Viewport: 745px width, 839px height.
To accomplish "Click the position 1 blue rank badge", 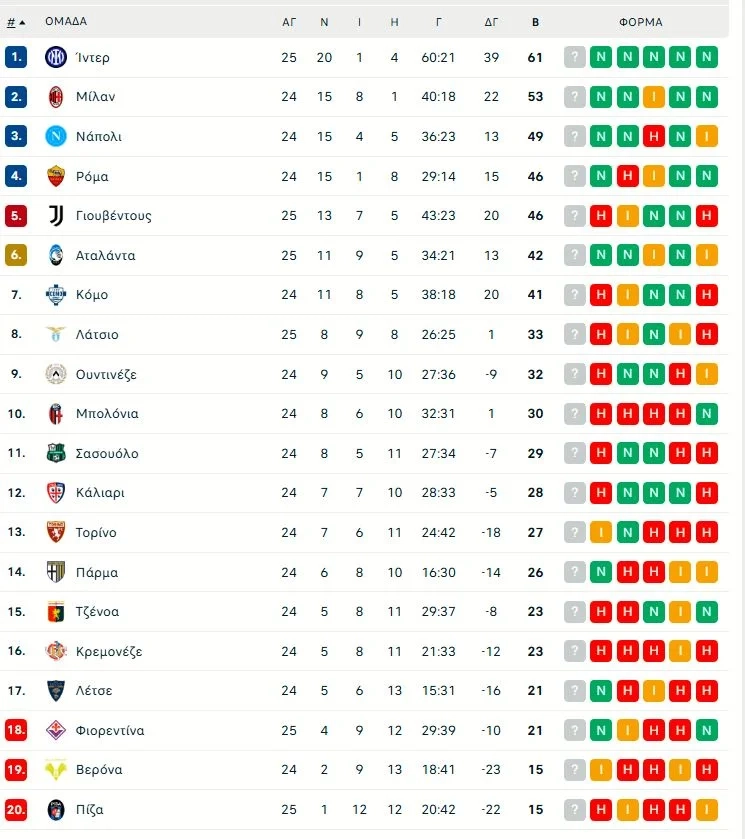I will 15,57.
